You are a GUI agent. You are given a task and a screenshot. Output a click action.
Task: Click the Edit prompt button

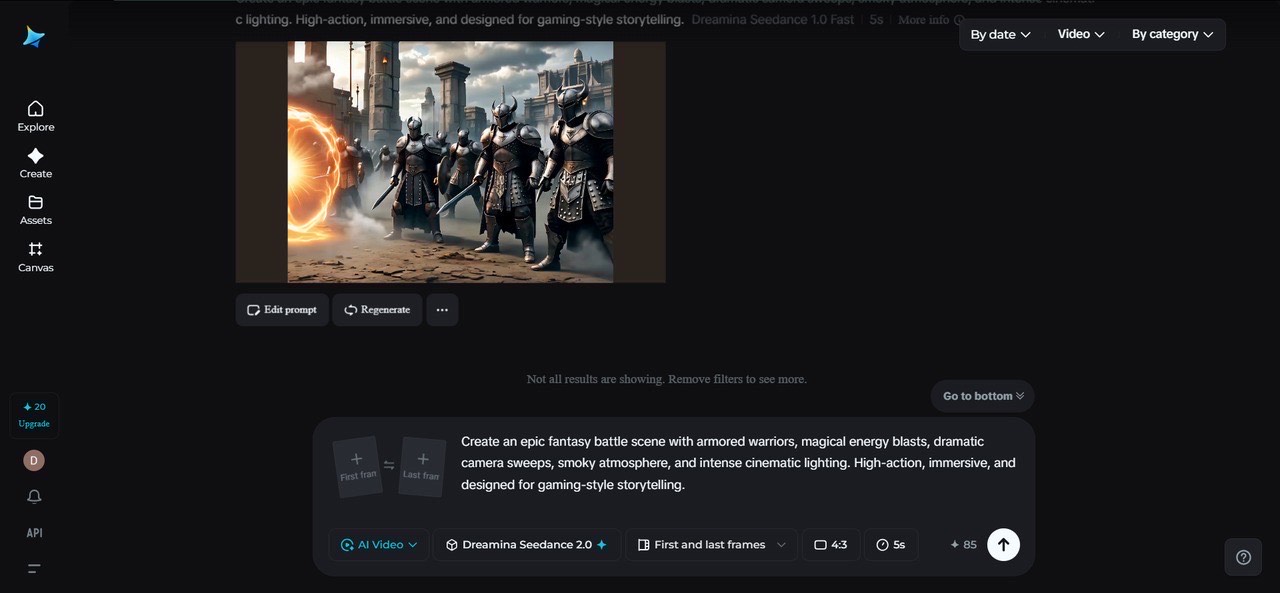click(282, 310)
